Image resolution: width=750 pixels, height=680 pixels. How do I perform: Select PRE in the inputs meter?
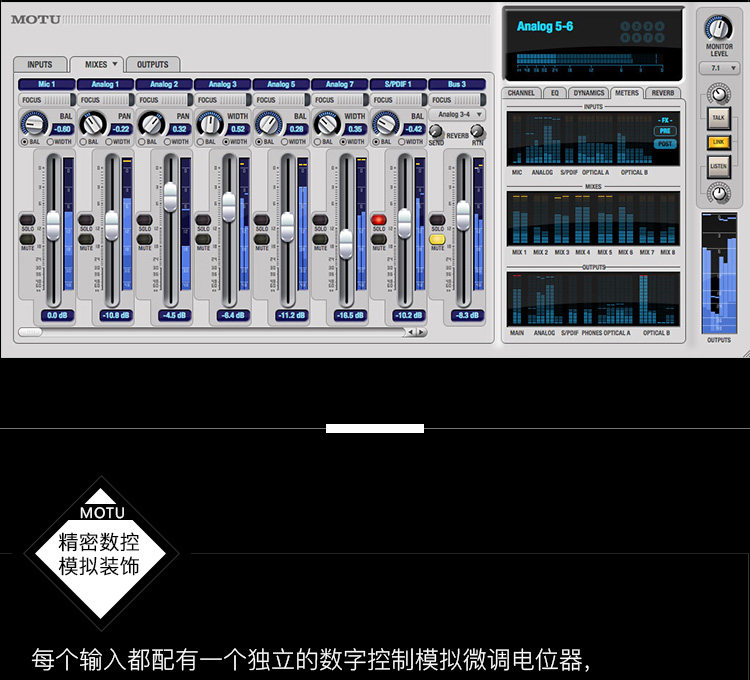(x=665, y=131)
